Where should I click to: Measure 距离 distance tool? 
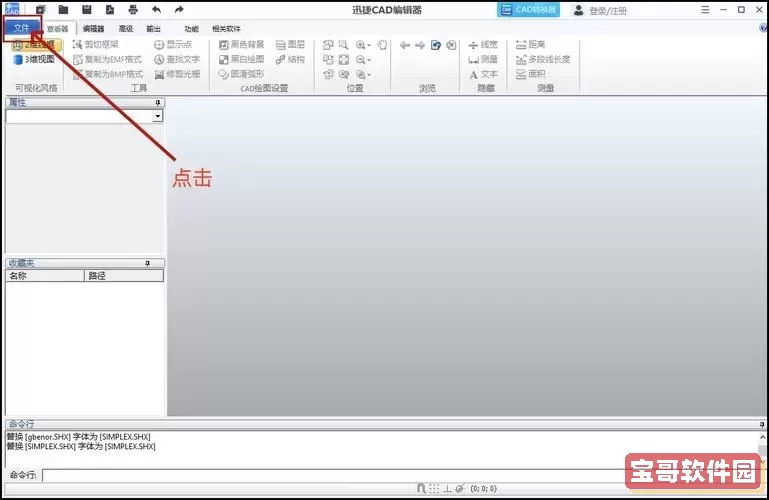click(x=531, y=45)
